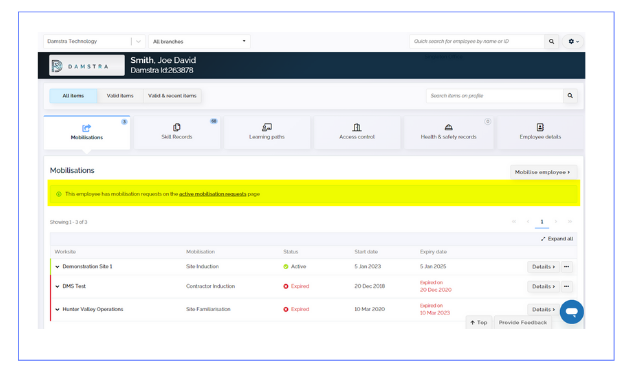Switch to Valid items filter
633x379 pixels.
(120, 96)
